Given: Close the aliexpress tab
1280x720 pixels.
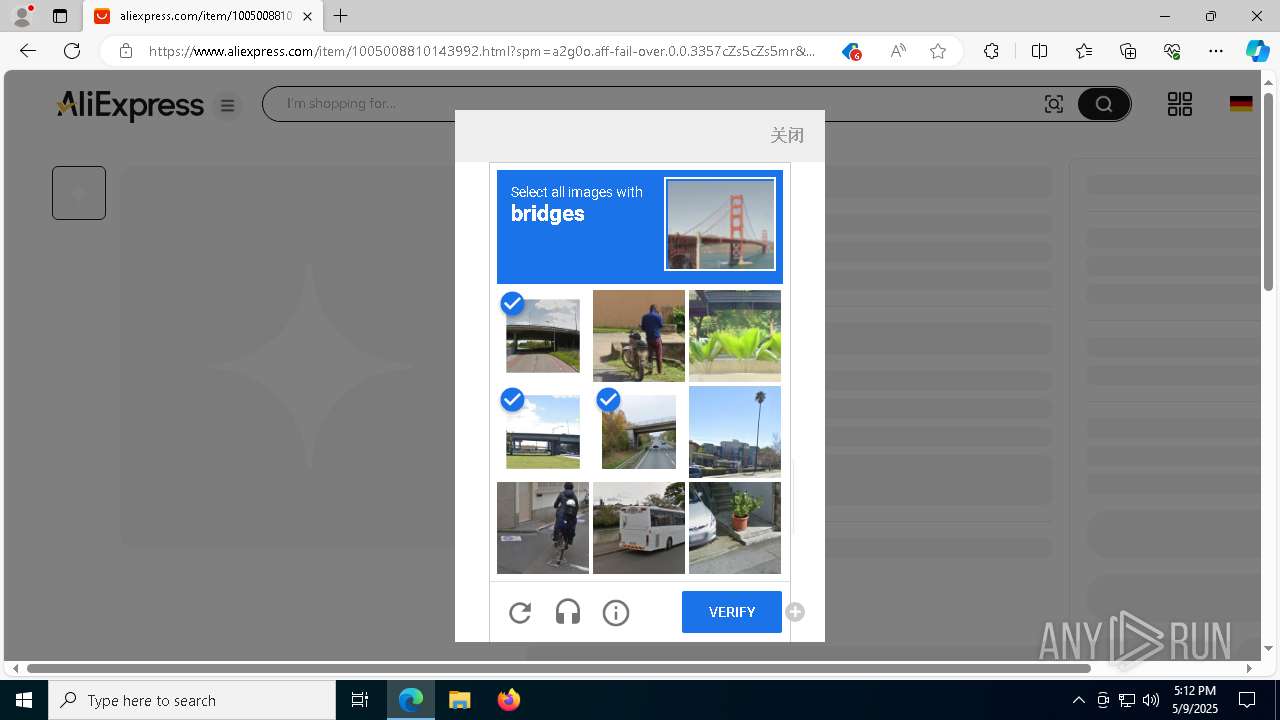Looking at the screenshot, I should [307, 16].
